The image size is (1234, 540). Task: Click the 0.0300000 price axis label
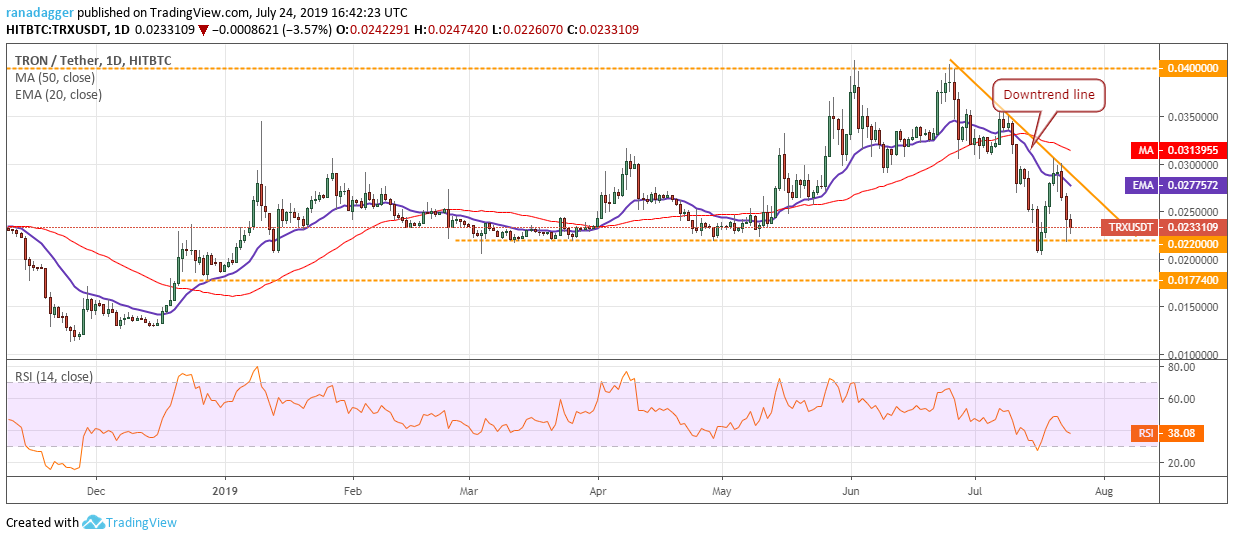pyautogui.click(x=1194, y=164)
